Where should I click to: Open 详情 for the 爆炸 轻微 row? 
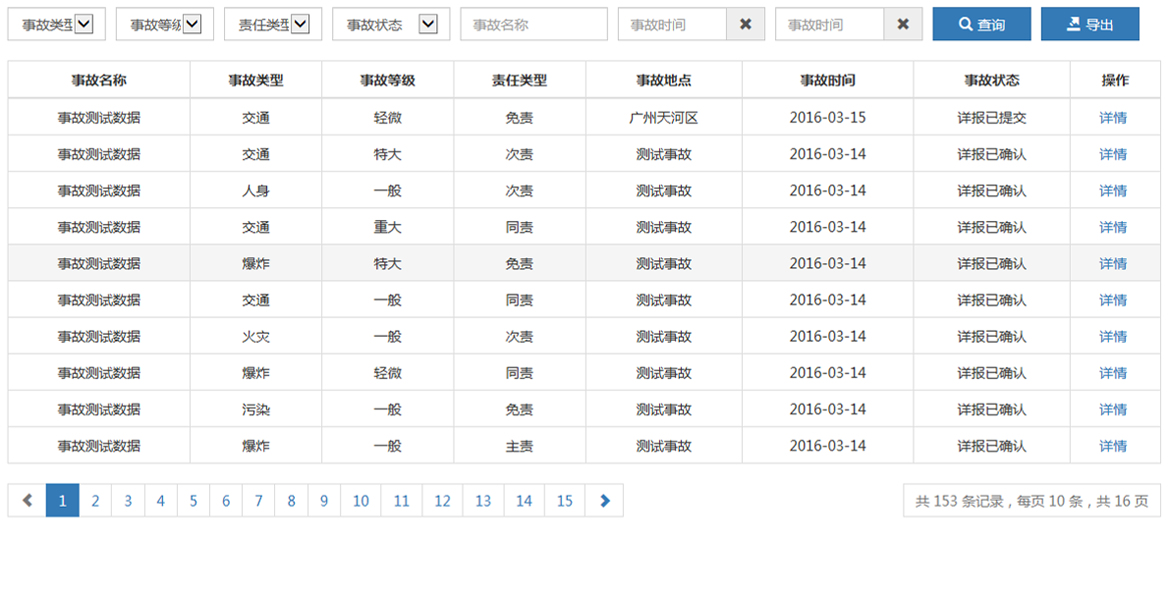coord(1113,373)
